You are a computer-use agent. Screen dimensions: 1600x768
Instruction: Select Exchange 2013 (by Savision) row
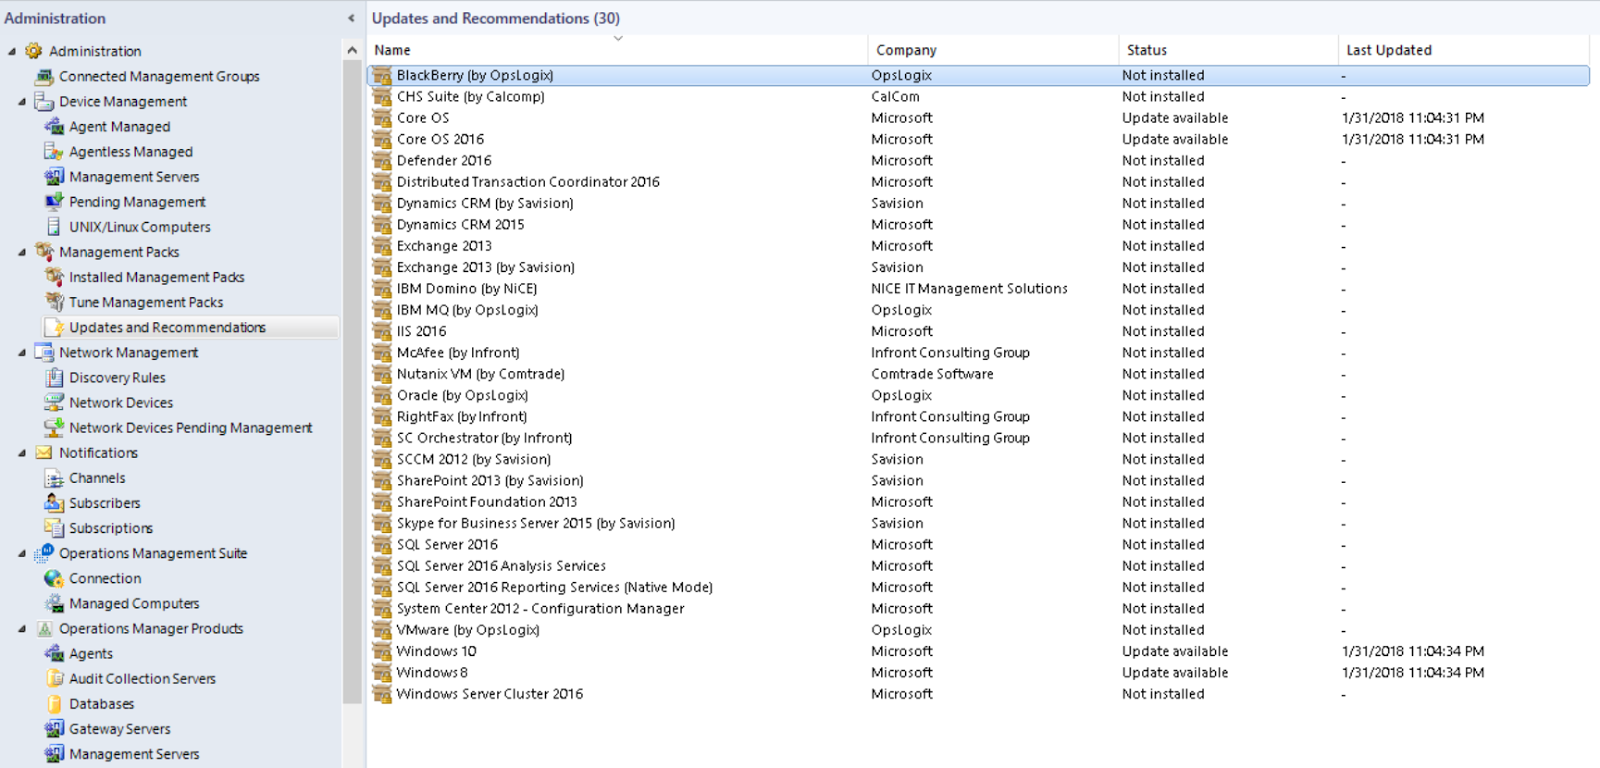pos(978,267)
